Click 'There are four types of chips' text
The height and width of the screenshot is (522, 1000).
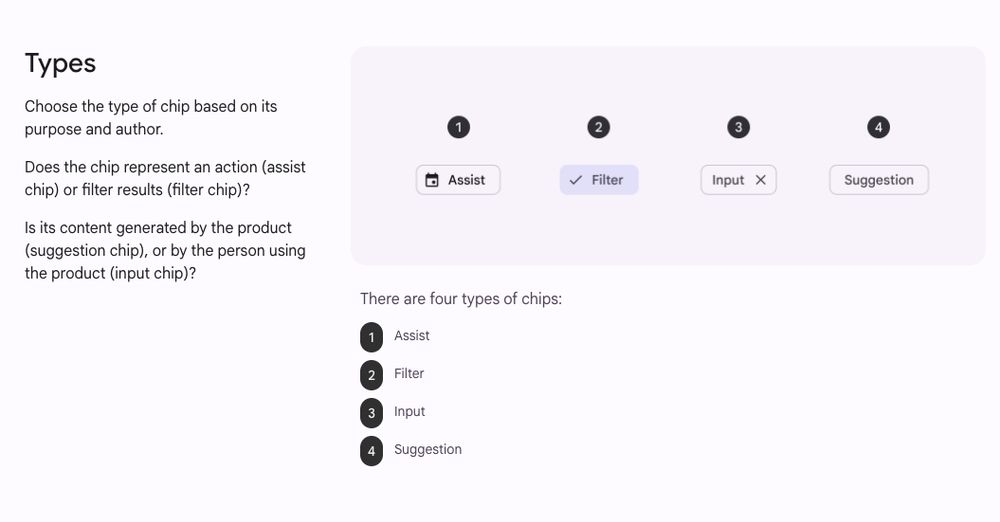pyautogui.click(x=460, y=299)
